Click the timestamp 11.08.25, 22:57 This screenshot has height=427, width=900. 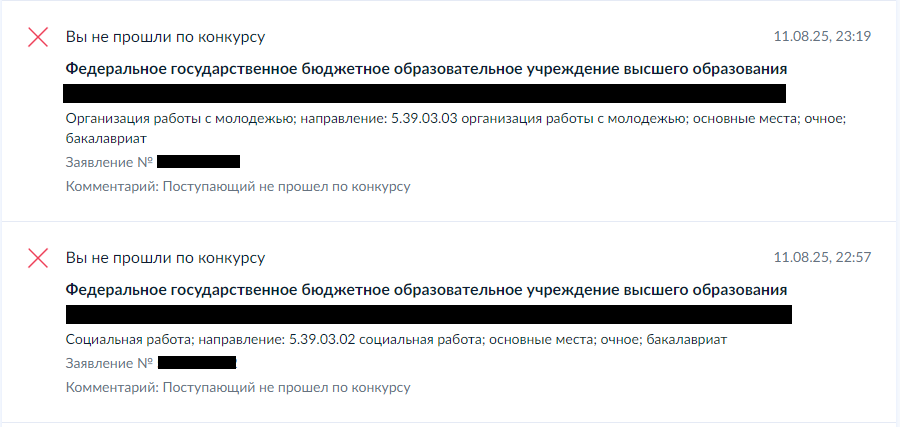tap(822, 258)
